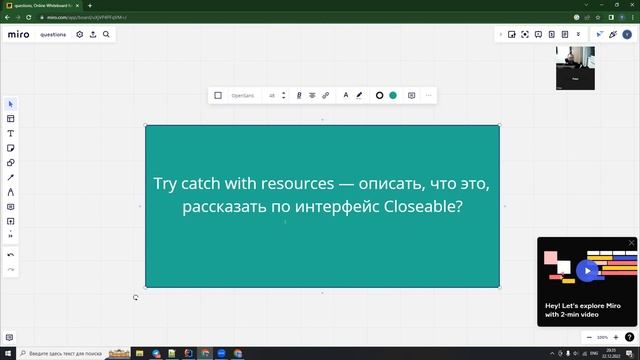
Task: Select the Text tool
Action: (11, 133)
